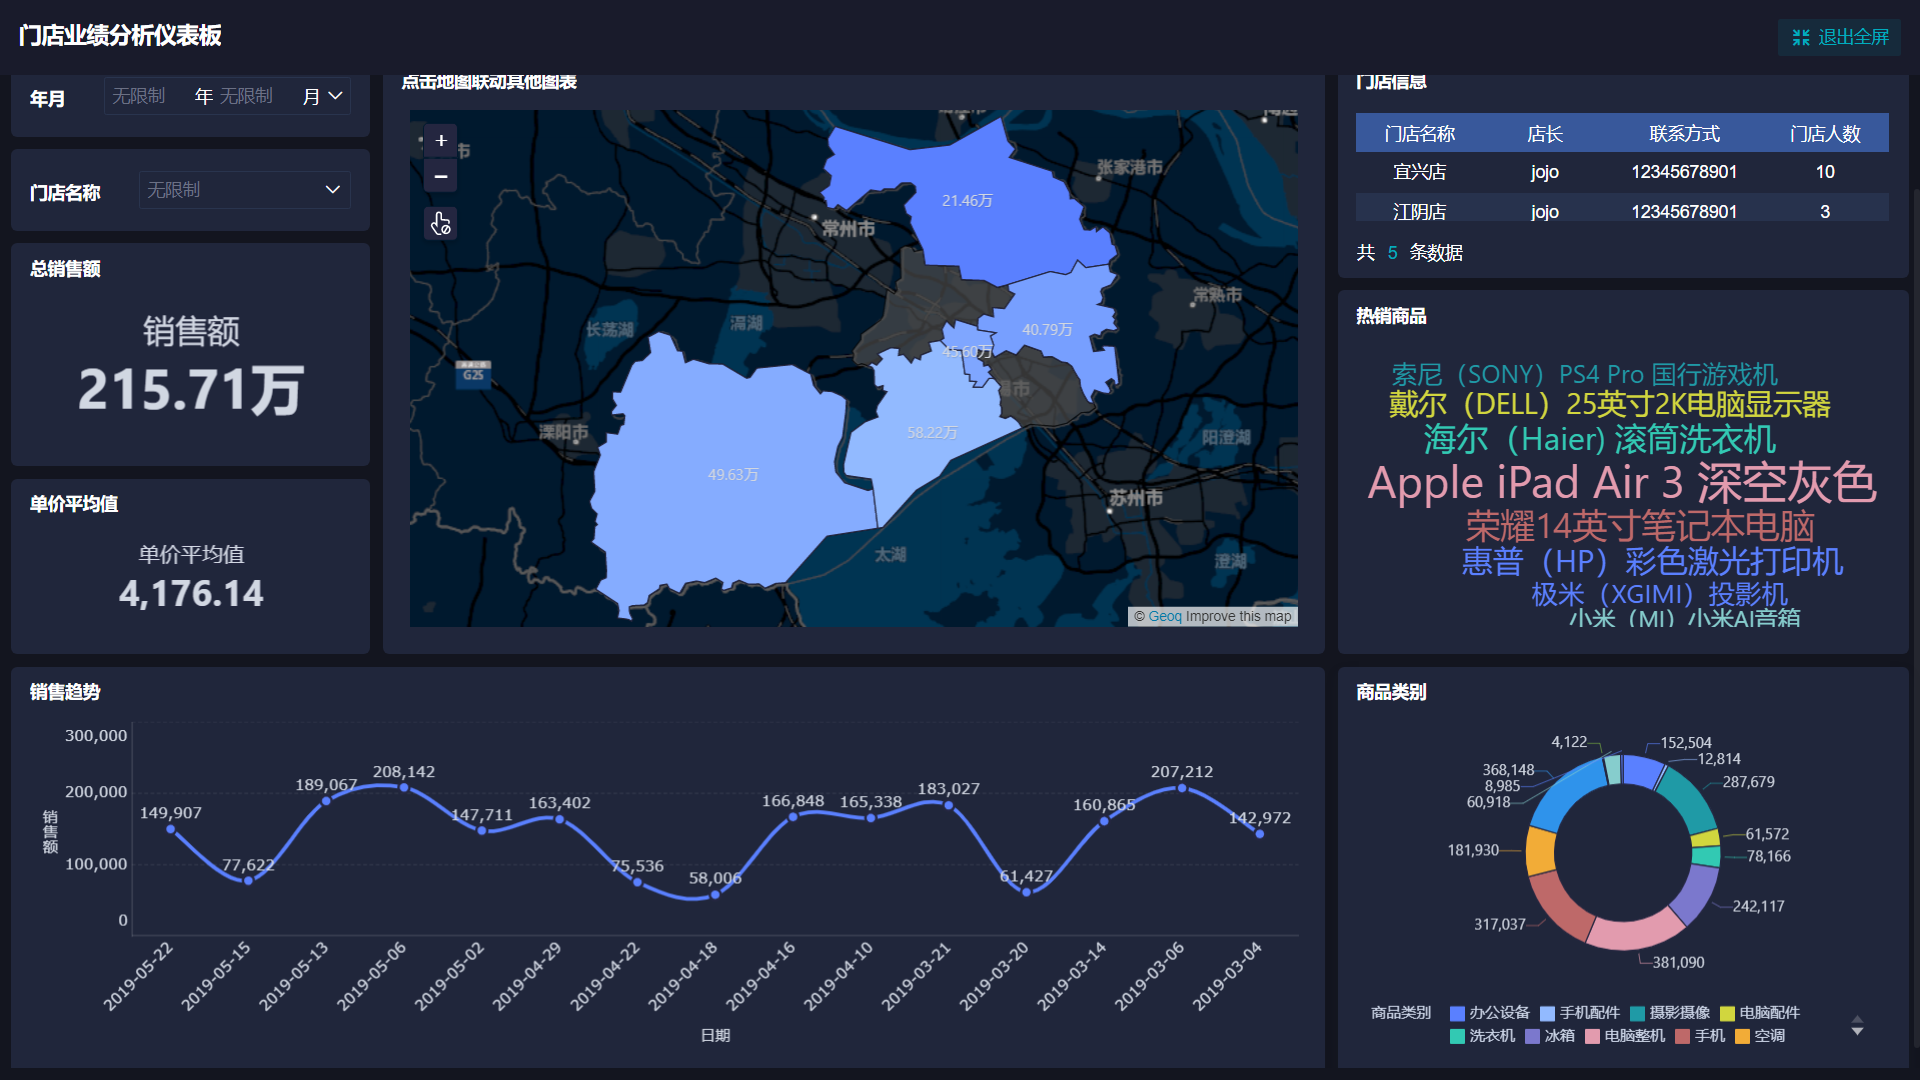
Task: Click the 2019-05-22 axis date label
Action: click(138, 977)
